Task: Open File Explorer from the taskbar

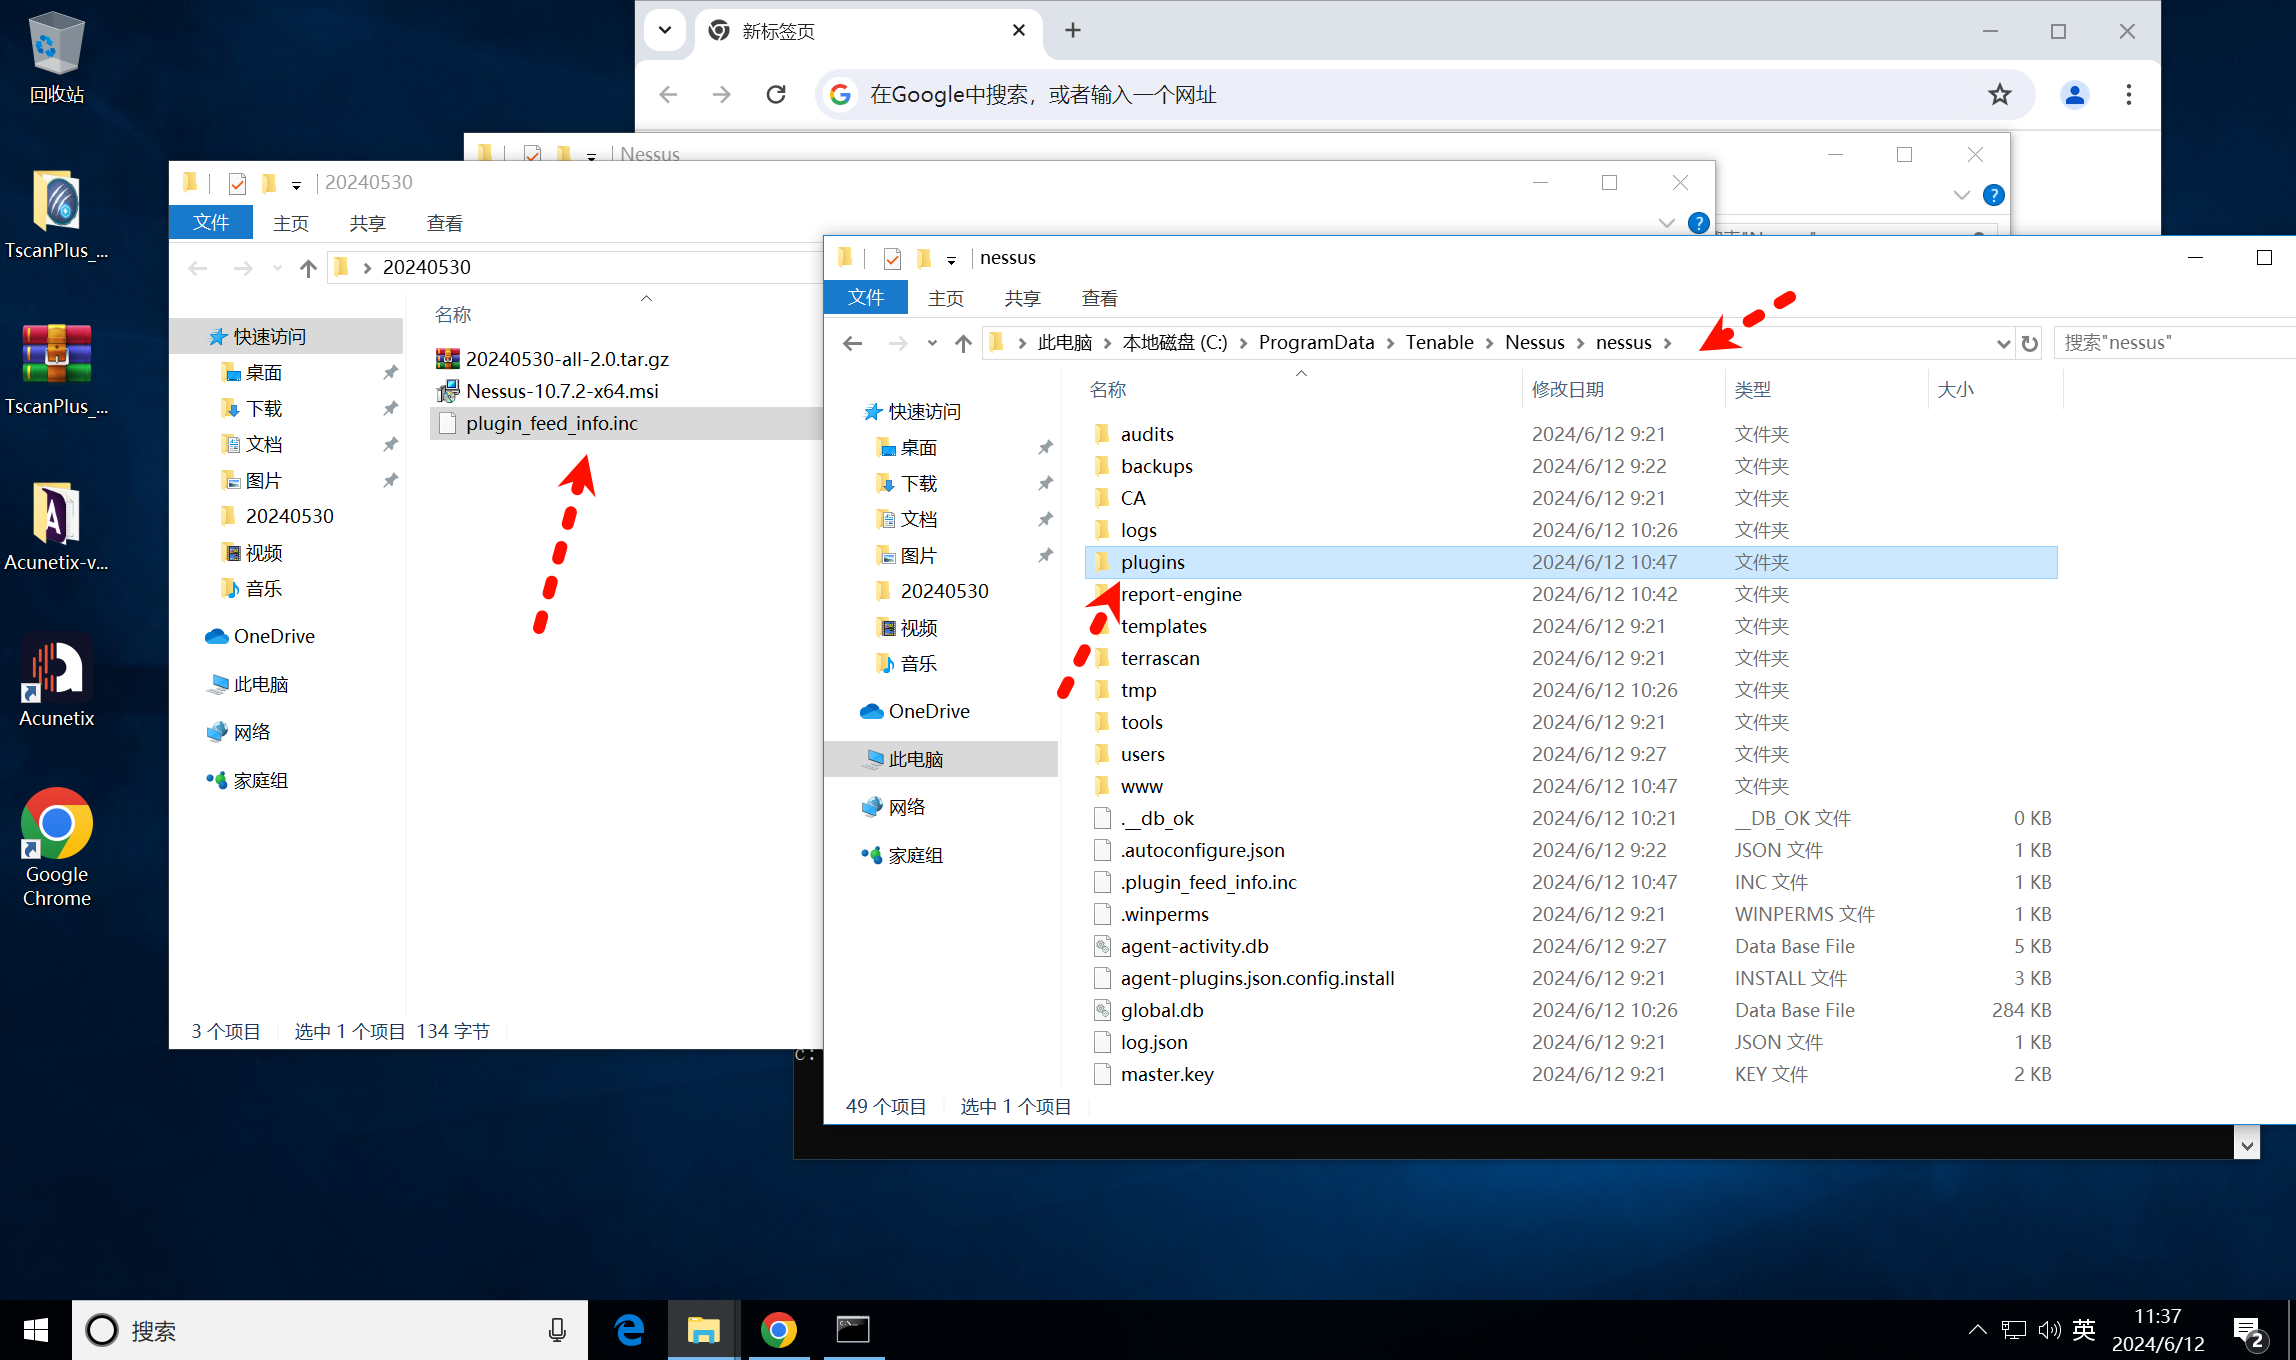Action: click(703, 1330)
